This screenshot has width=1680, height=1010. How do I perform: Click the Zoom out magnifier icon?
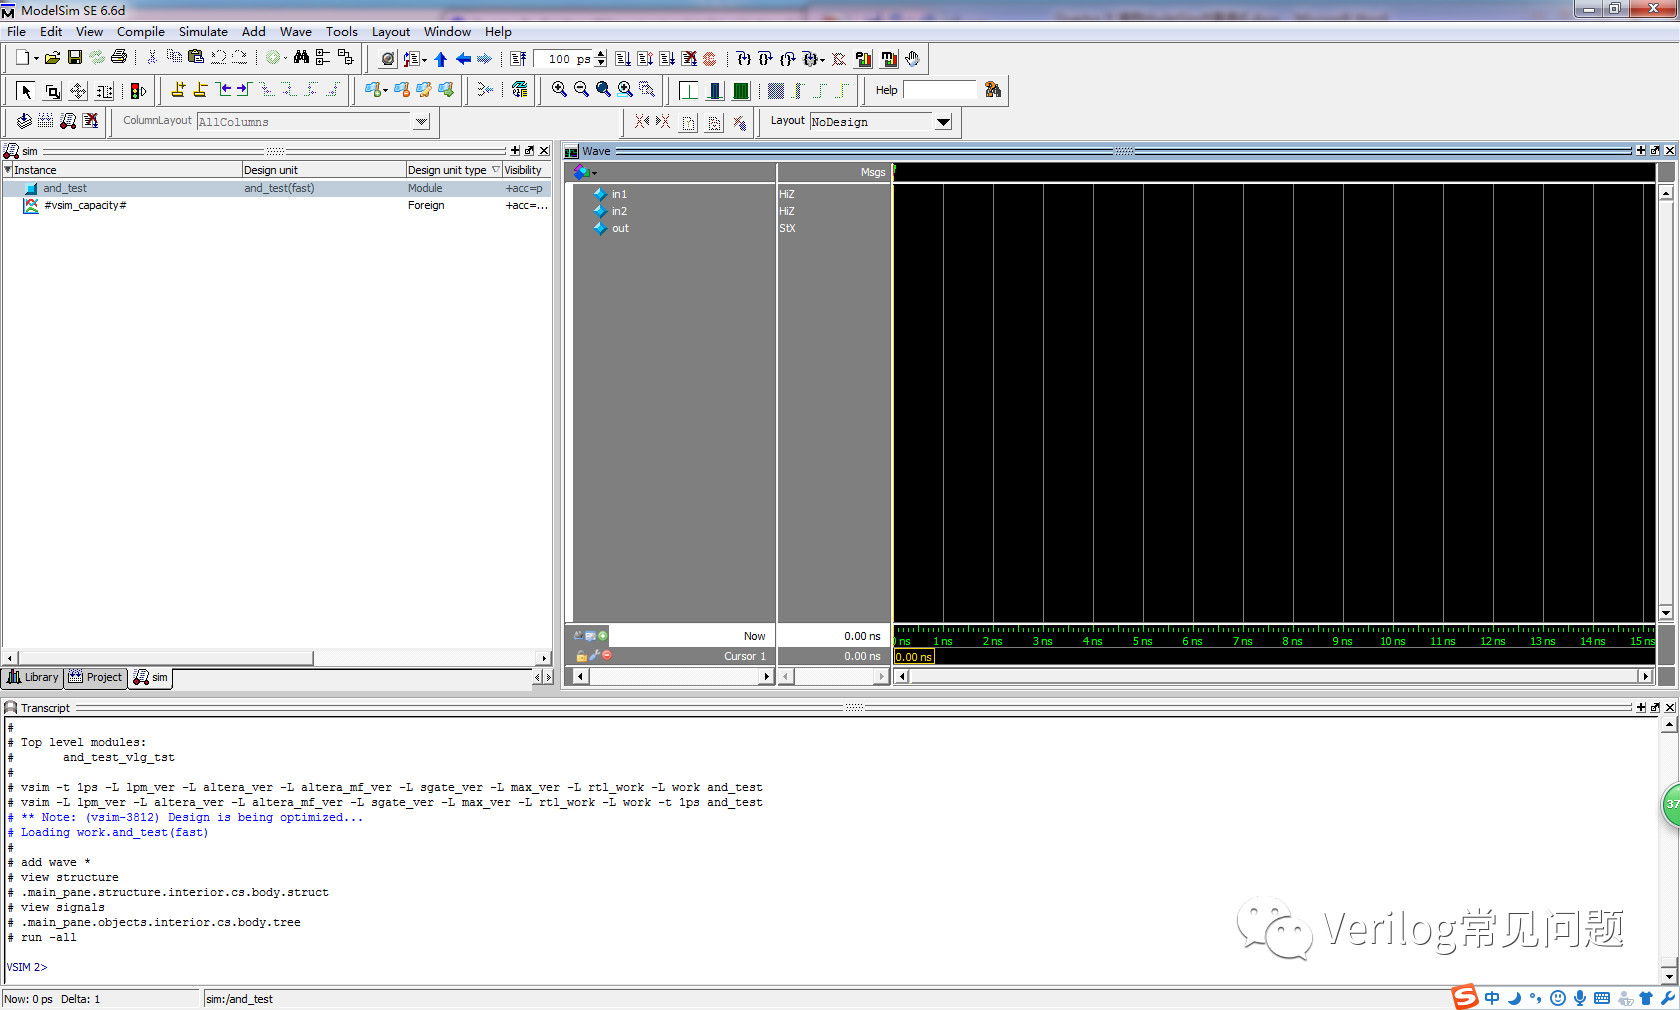coord(581,90)
